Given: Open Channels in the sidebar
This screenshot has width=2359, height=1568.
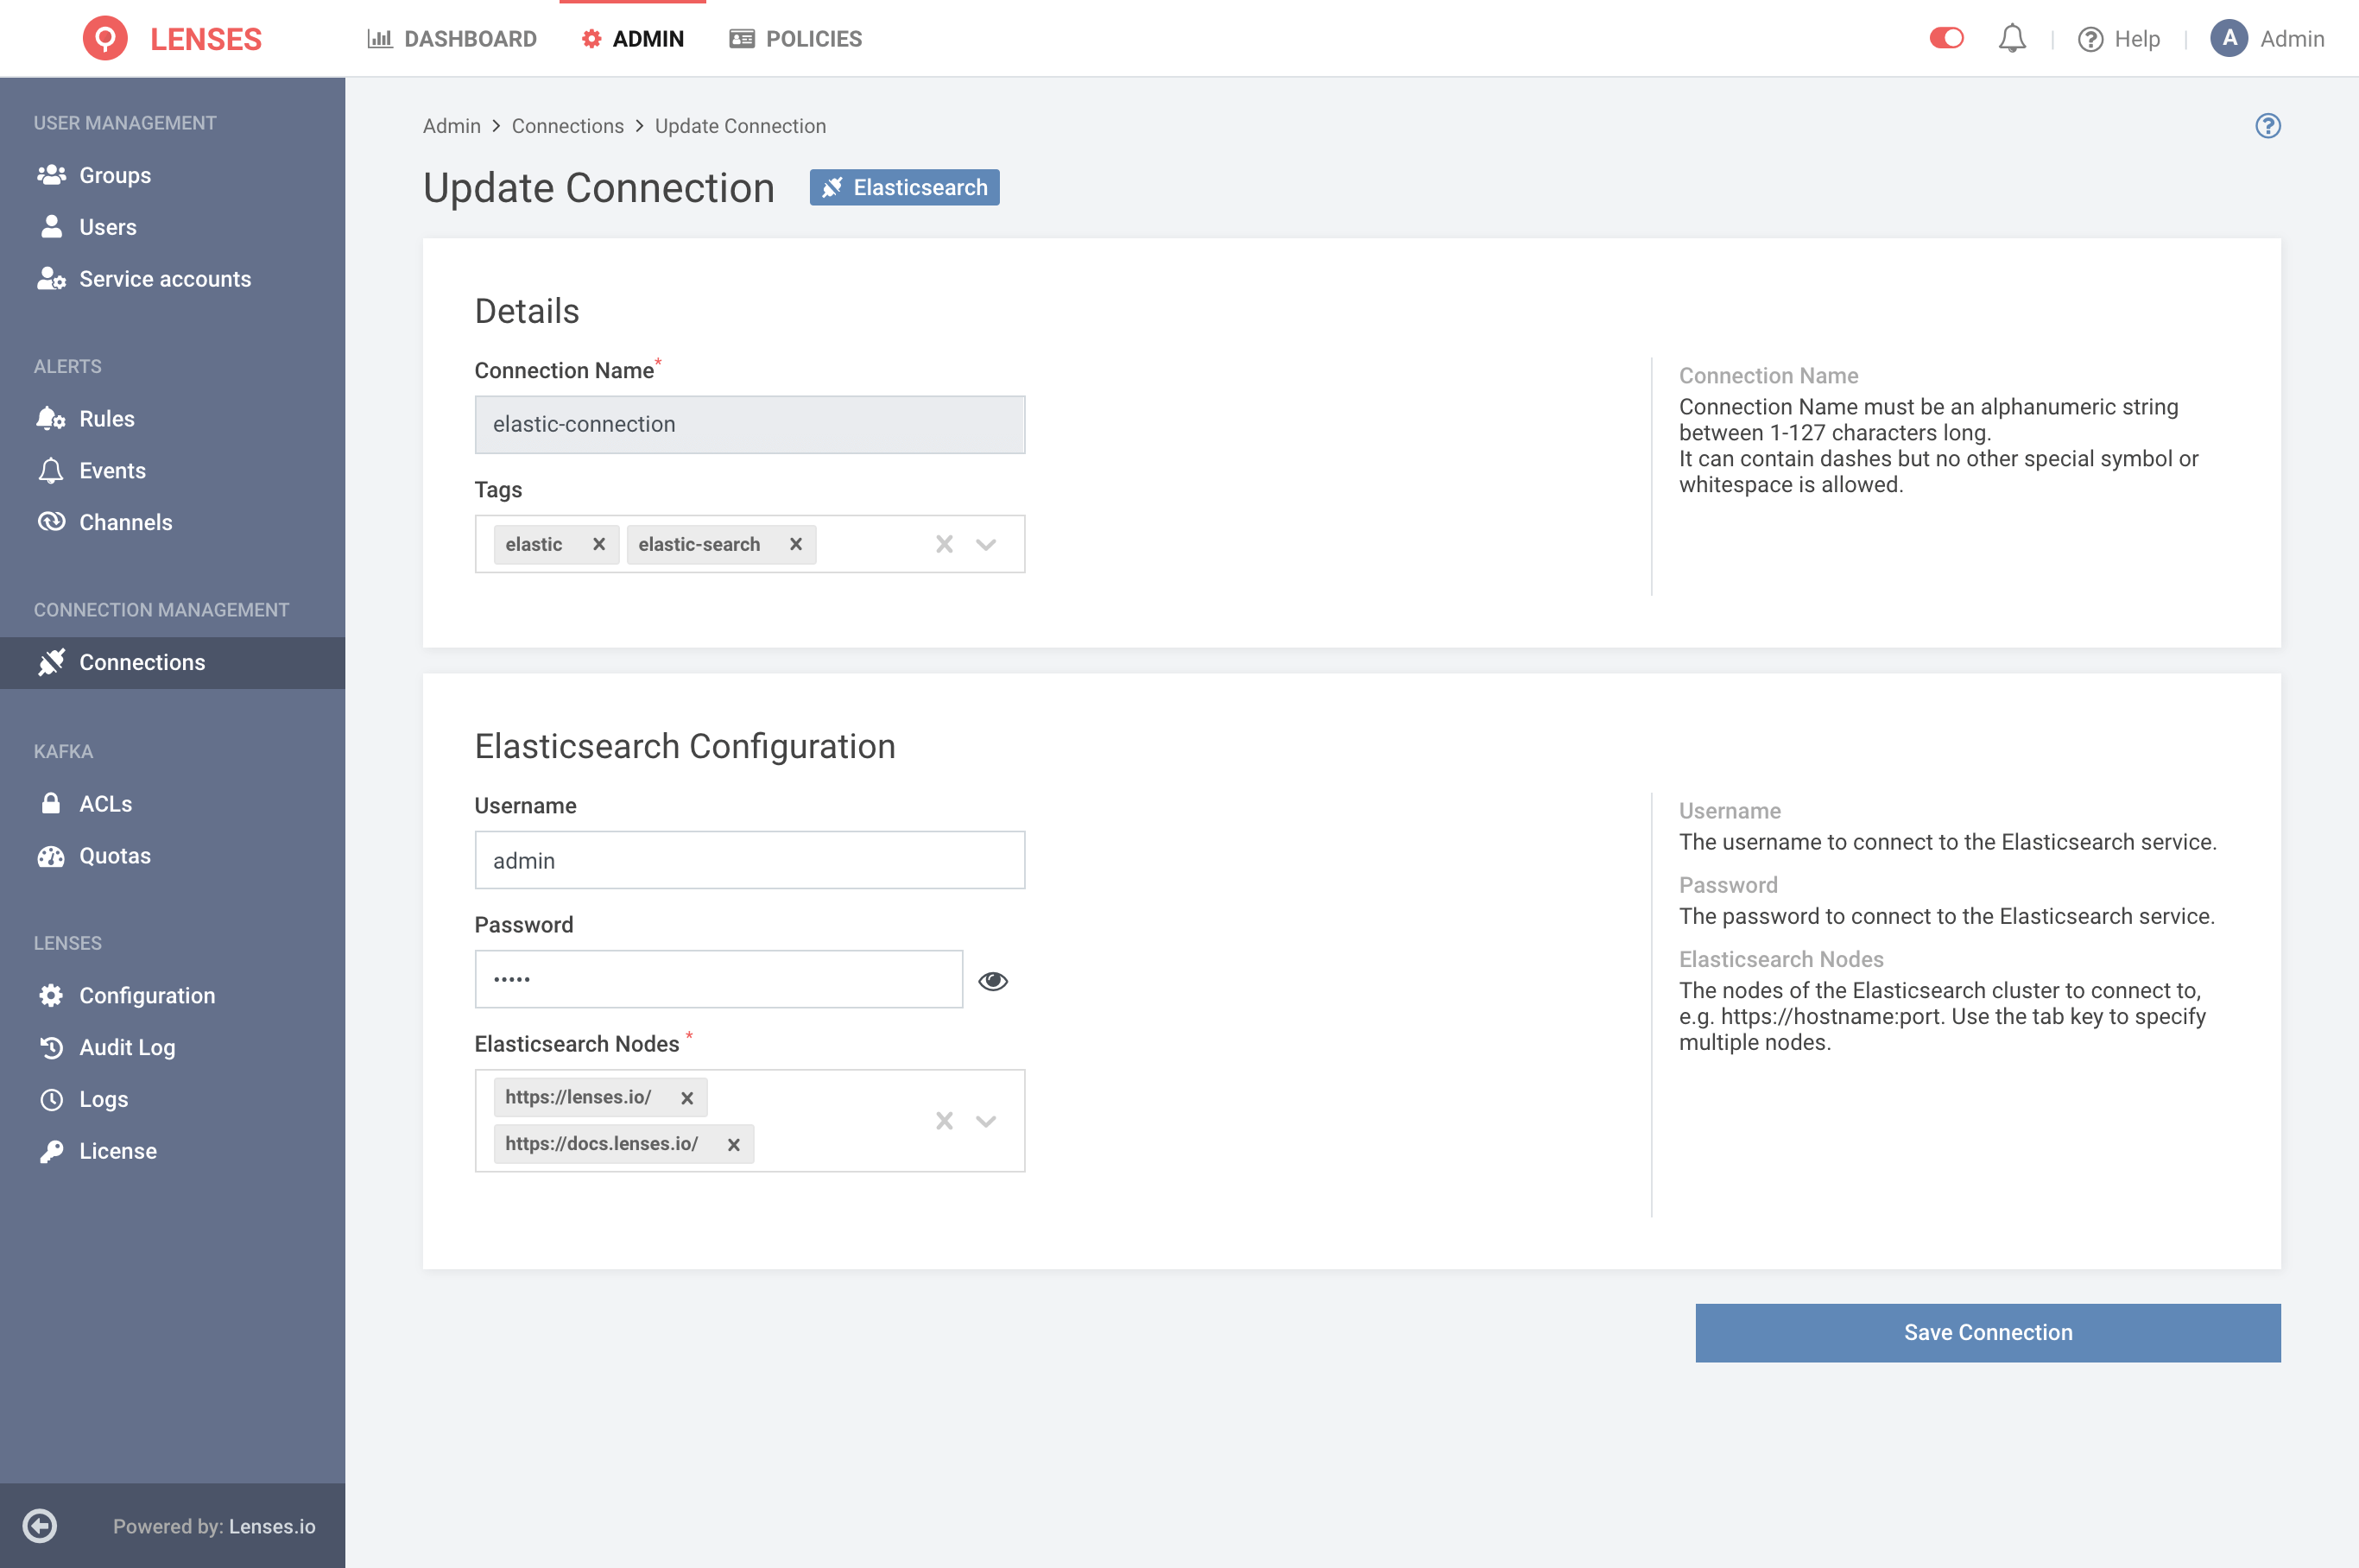Looking at the screenshot, I should click(x=172, y=523).
